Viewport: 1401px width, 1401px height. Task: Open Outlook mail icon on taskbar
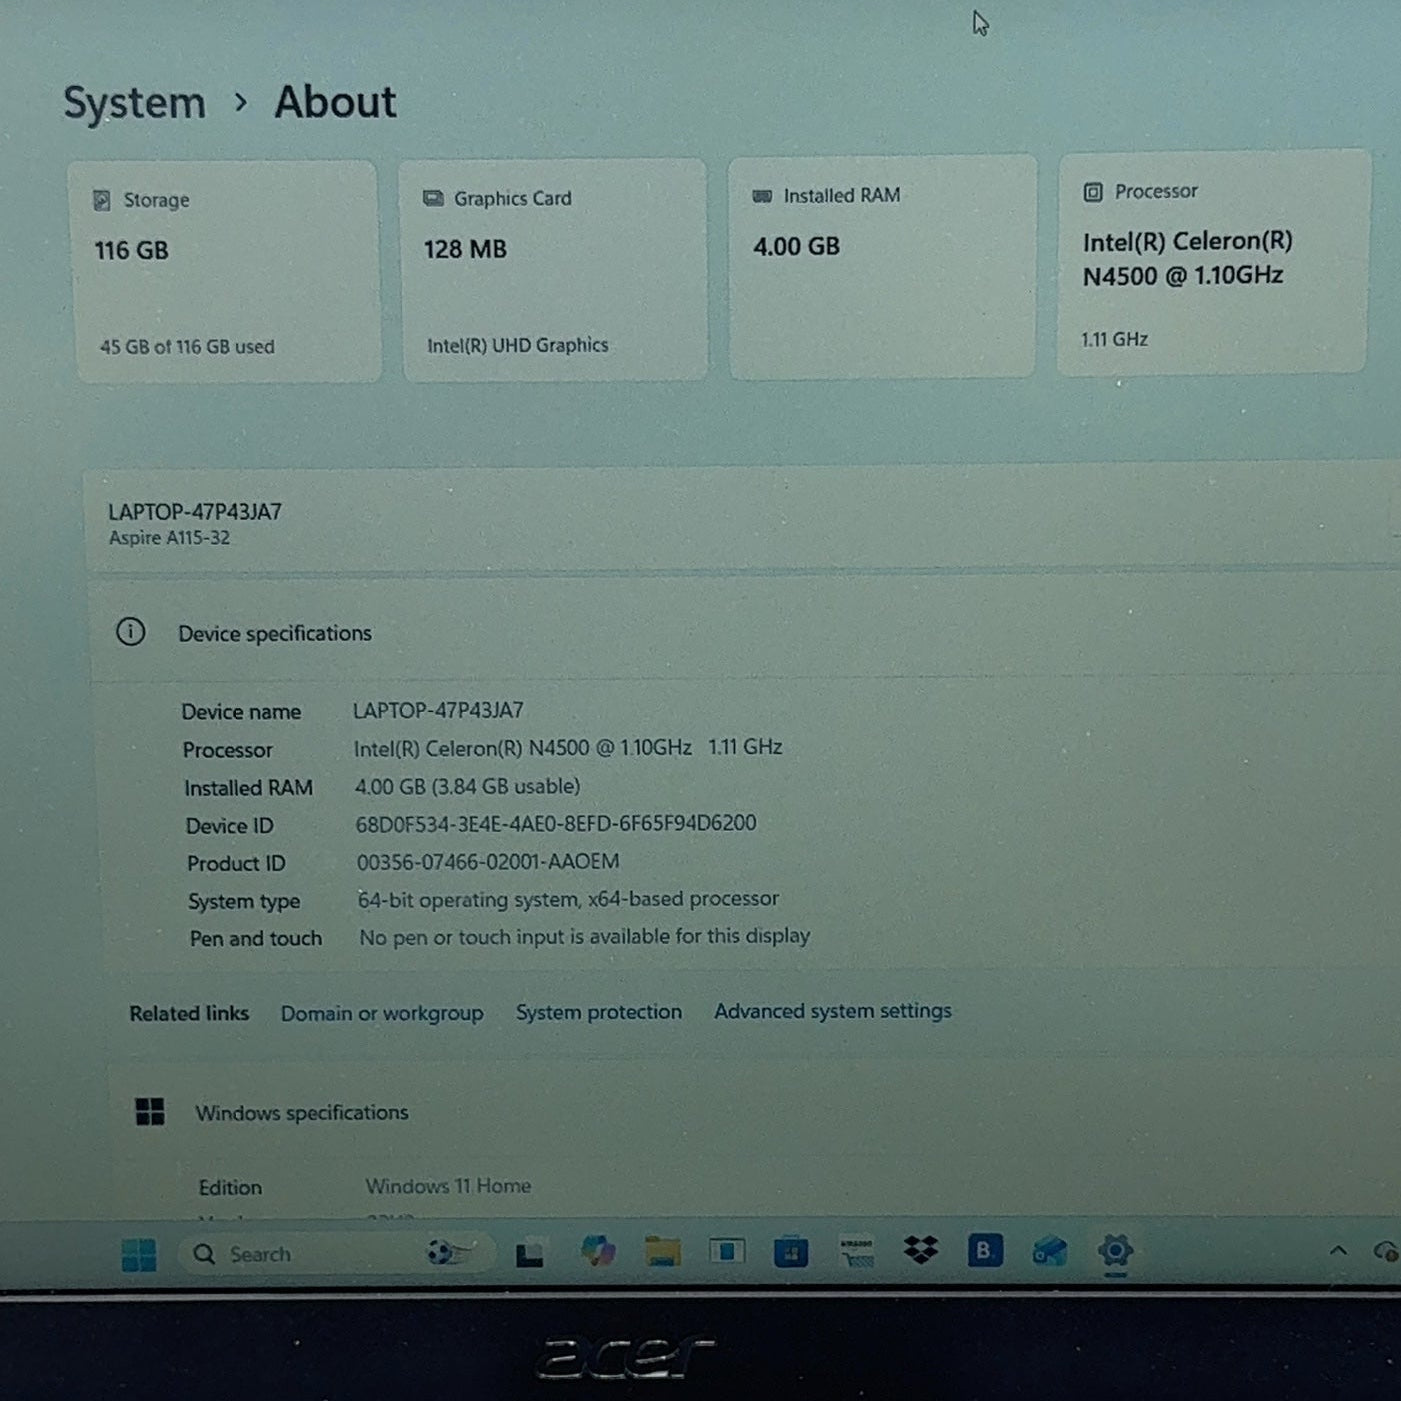click(1050, 1250)
